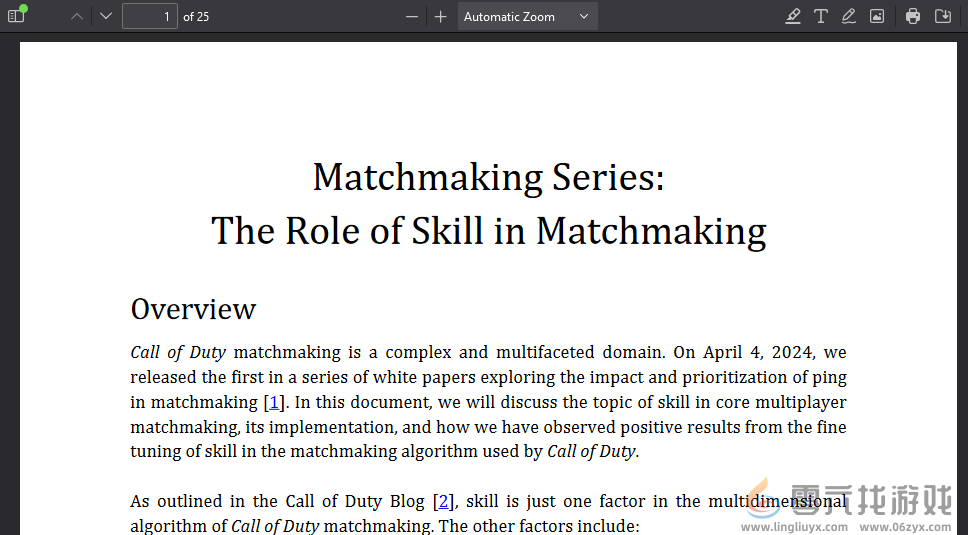Click the subtitle 'The Role of Skill in Matchmaking'
Viewport: 968px width, 535px height.
tap(488, 231)
